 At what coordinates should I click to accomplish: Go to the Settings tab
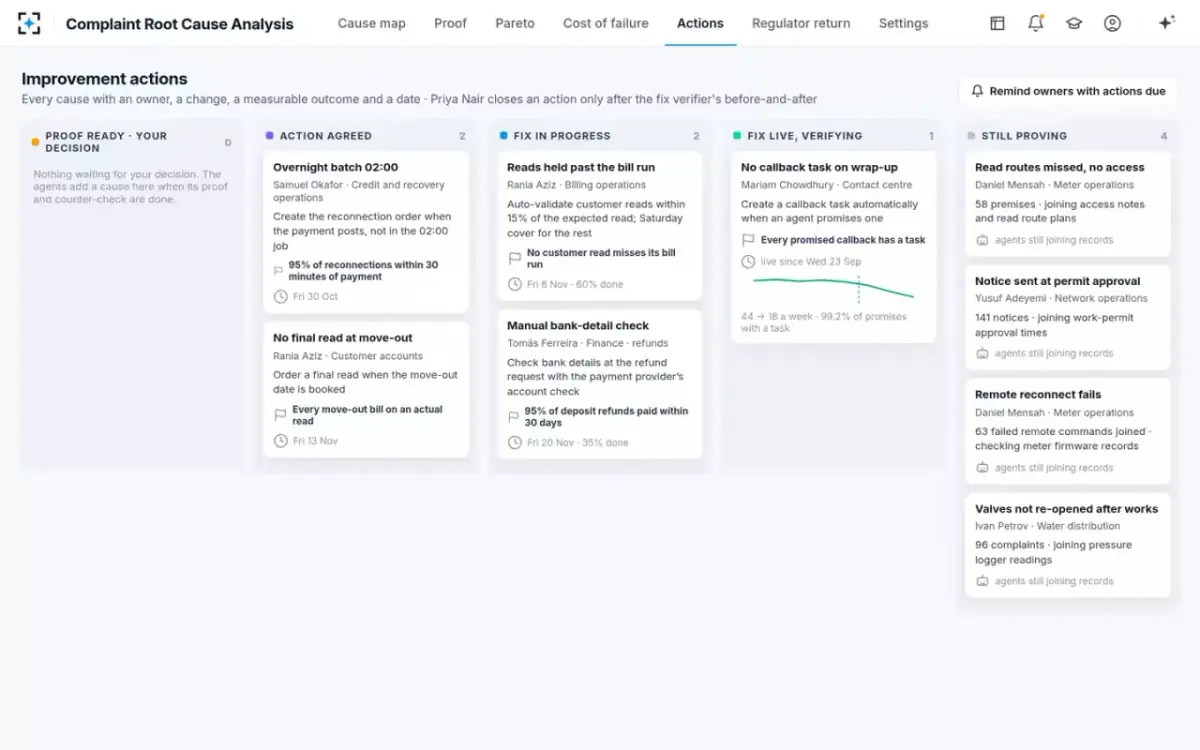tap(903, 23)
